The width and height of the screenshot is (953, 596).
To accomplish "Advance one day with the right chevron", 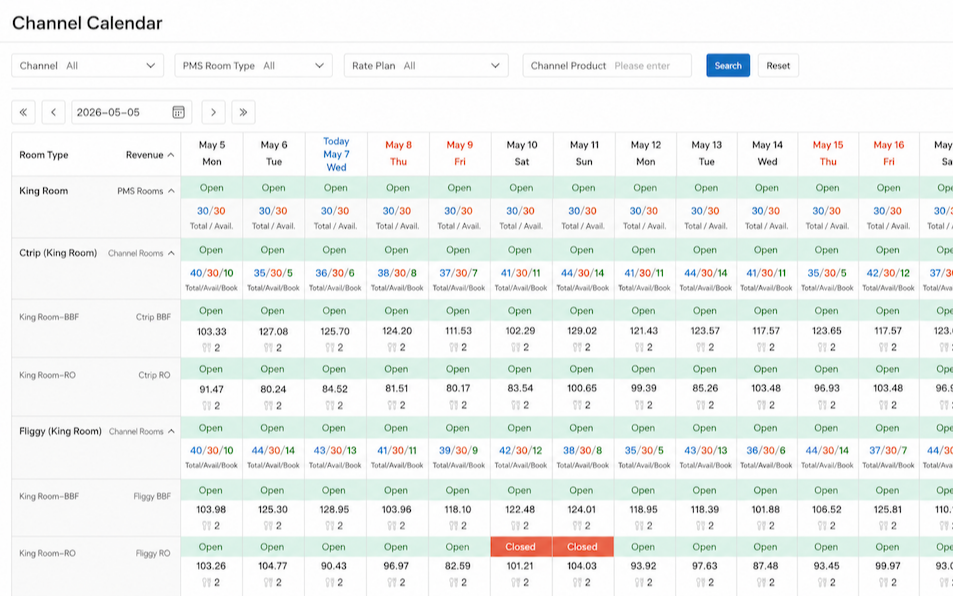I will 213,112.
